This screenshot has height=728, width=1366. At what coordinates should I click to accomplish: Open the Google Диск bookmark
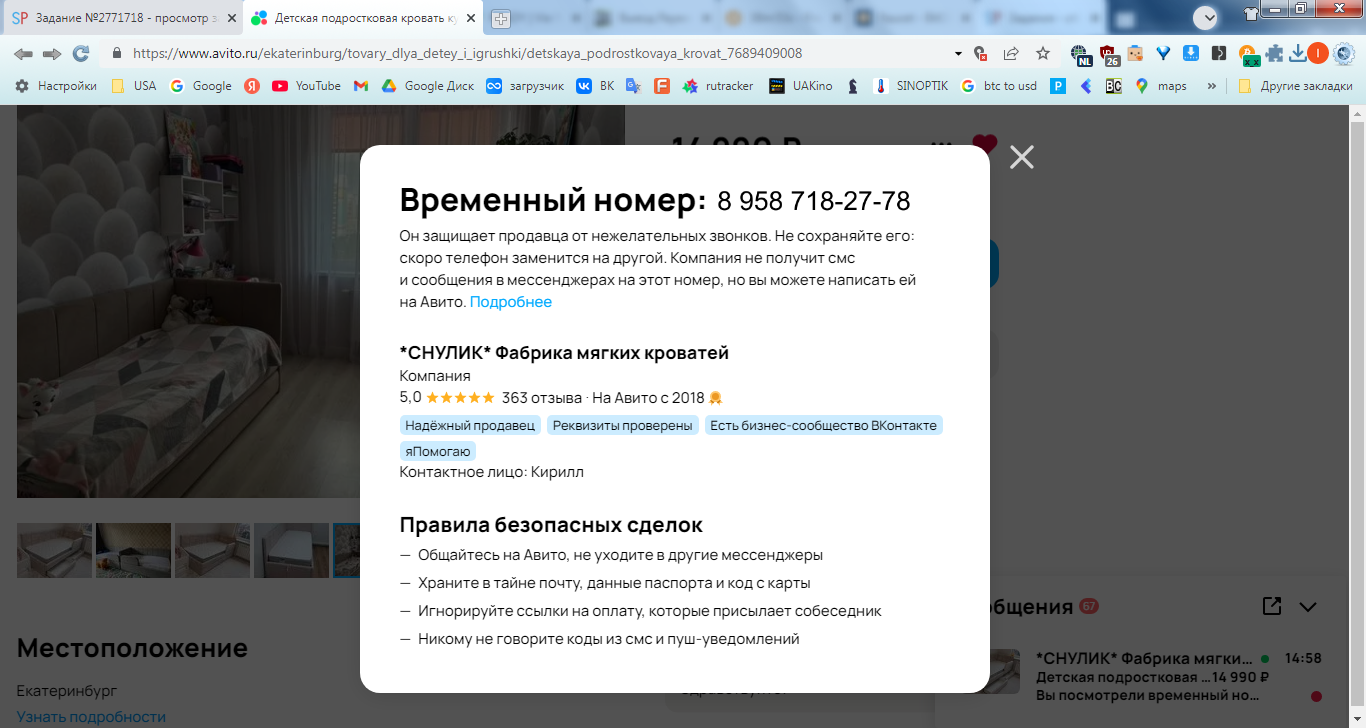pyautogui.click(x=429, y=86)
